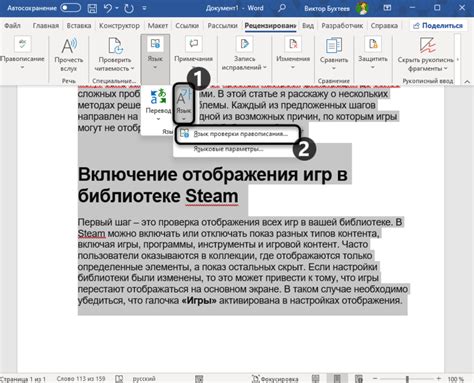Viewport: 474px width, 383px height.
Task: Click the Save disk icon
Action: [x=92, y=8]
